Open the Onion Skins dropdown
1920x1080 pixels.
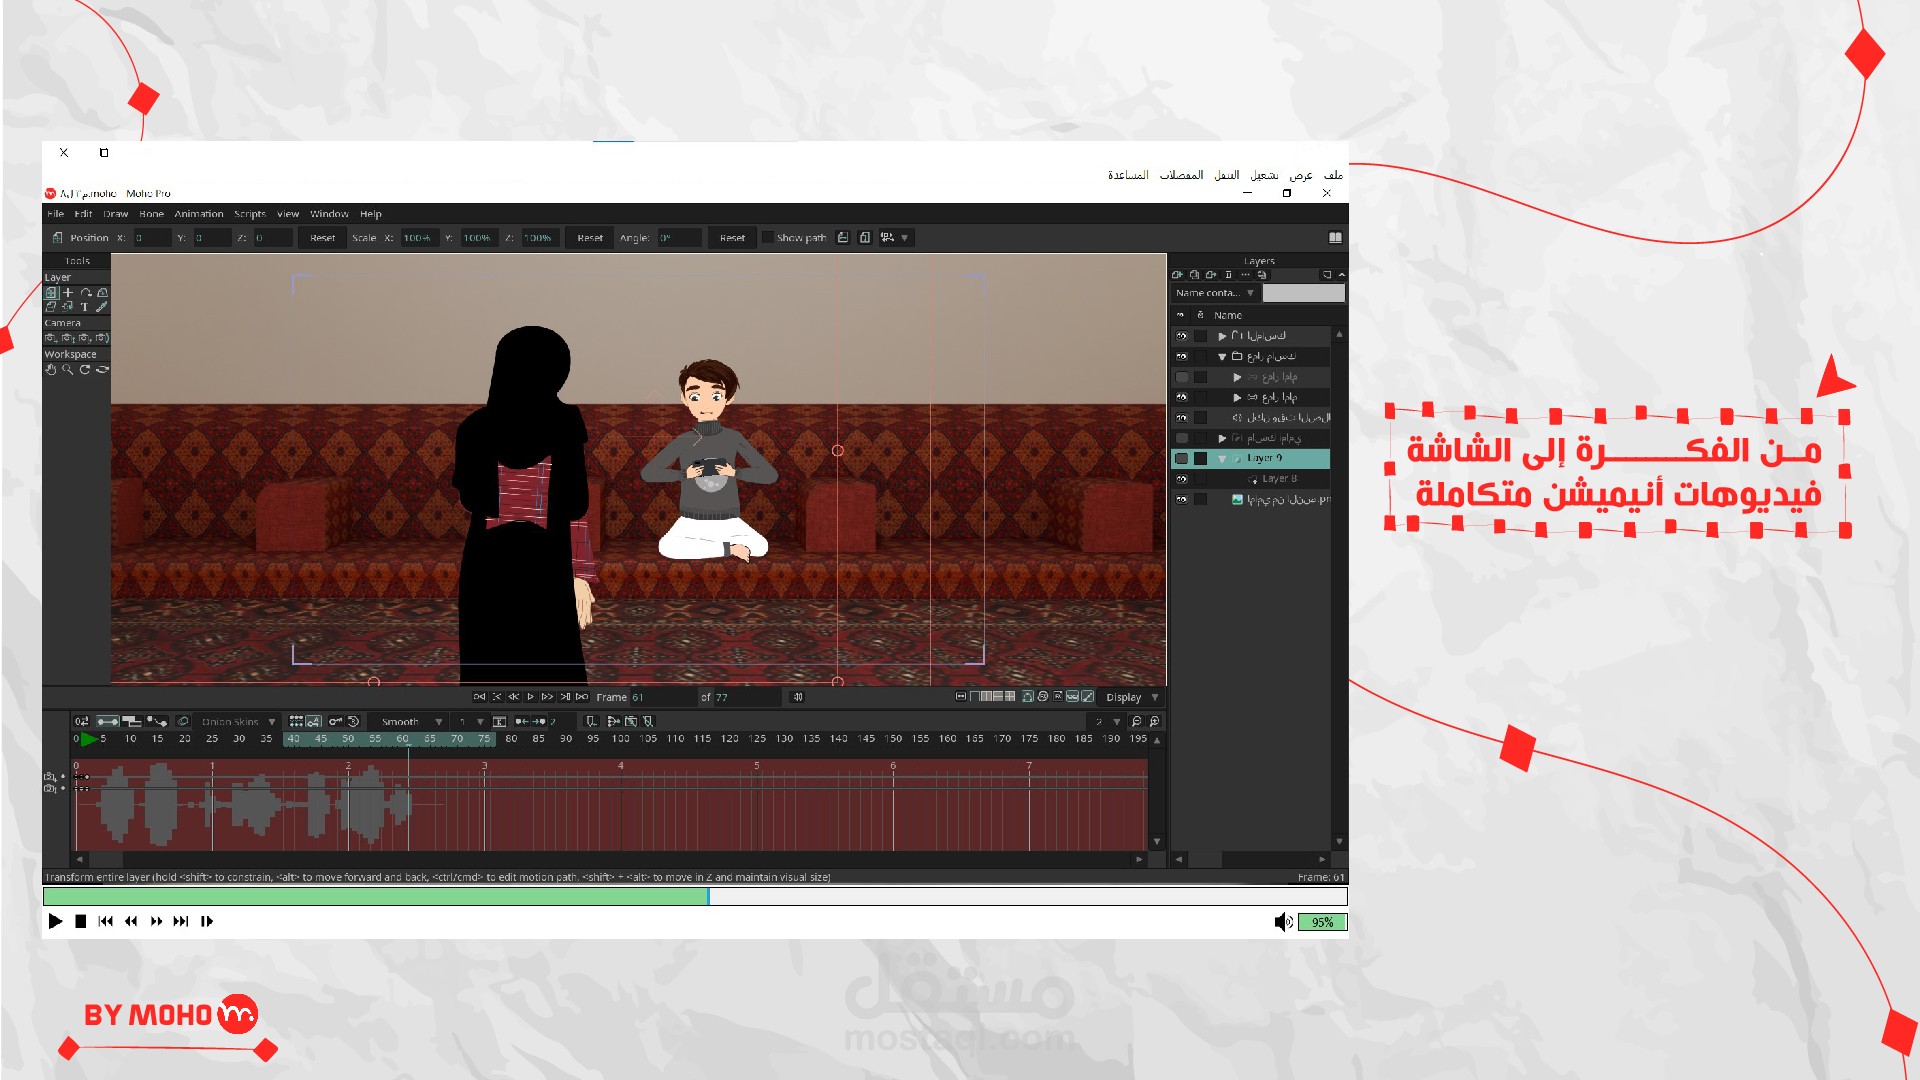click(x=237, y=721)
